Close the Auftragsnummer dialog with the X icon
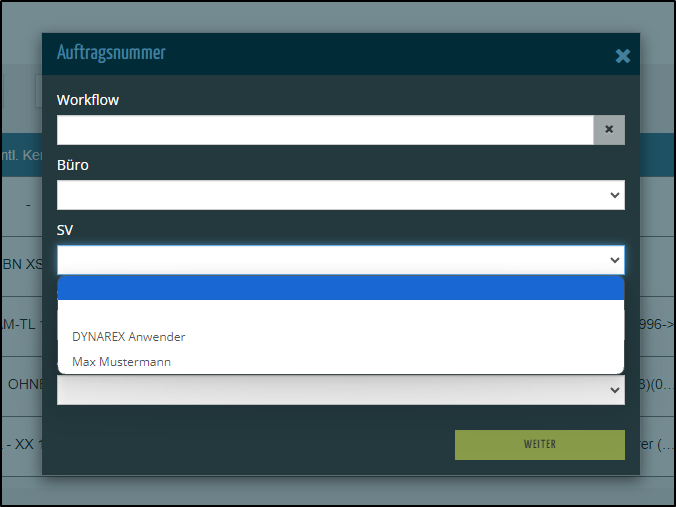This screenshot has height=507, width=676. pyautogui.click(x=623, y=56)
